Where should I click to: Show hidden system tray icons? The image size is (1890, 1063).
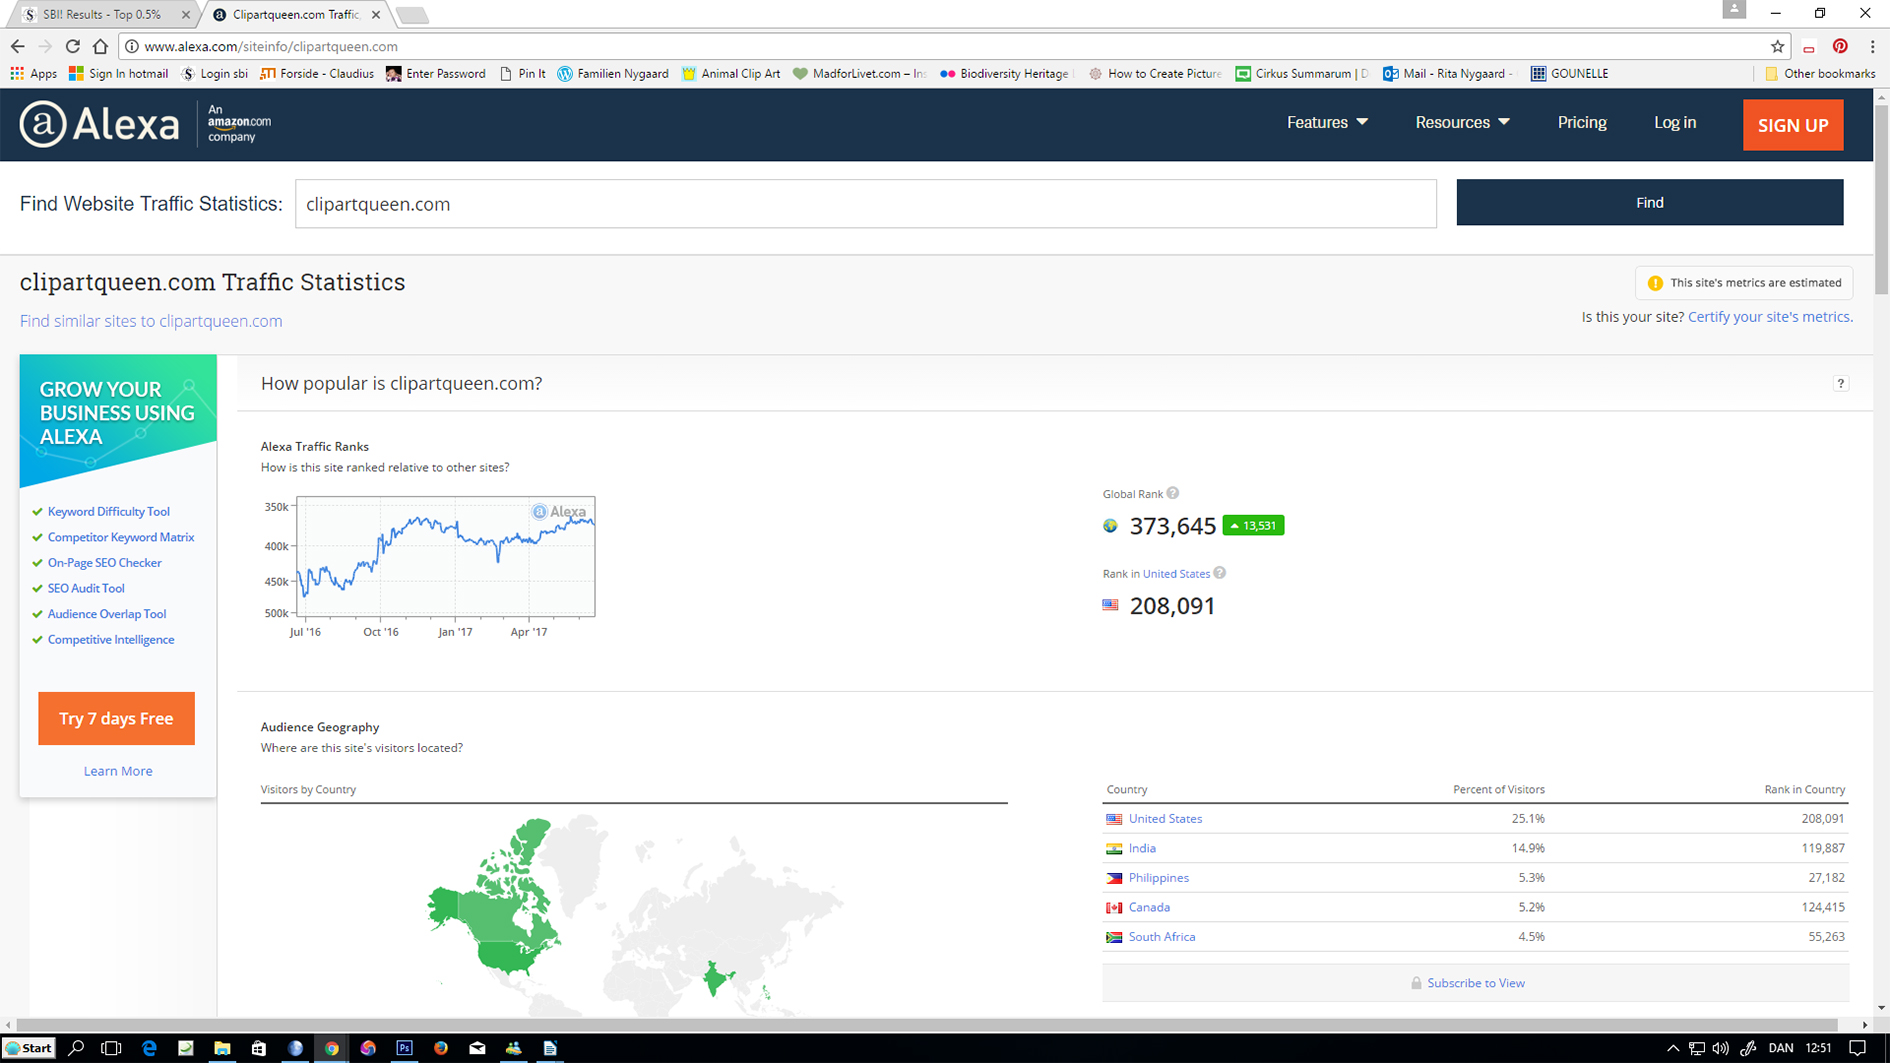[x=1673, y=1048]
